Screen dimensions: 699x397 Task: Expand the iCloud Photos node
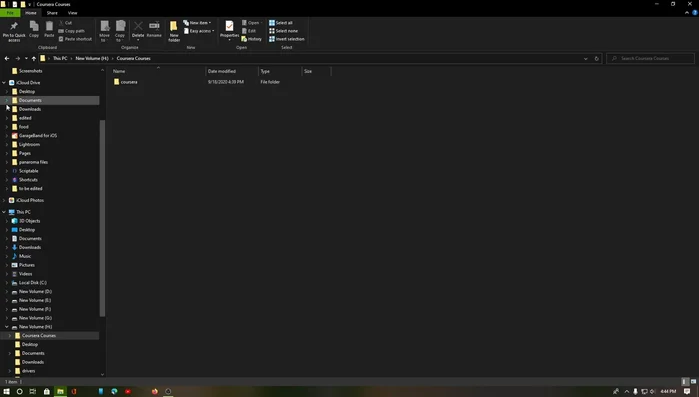point(4,201)
